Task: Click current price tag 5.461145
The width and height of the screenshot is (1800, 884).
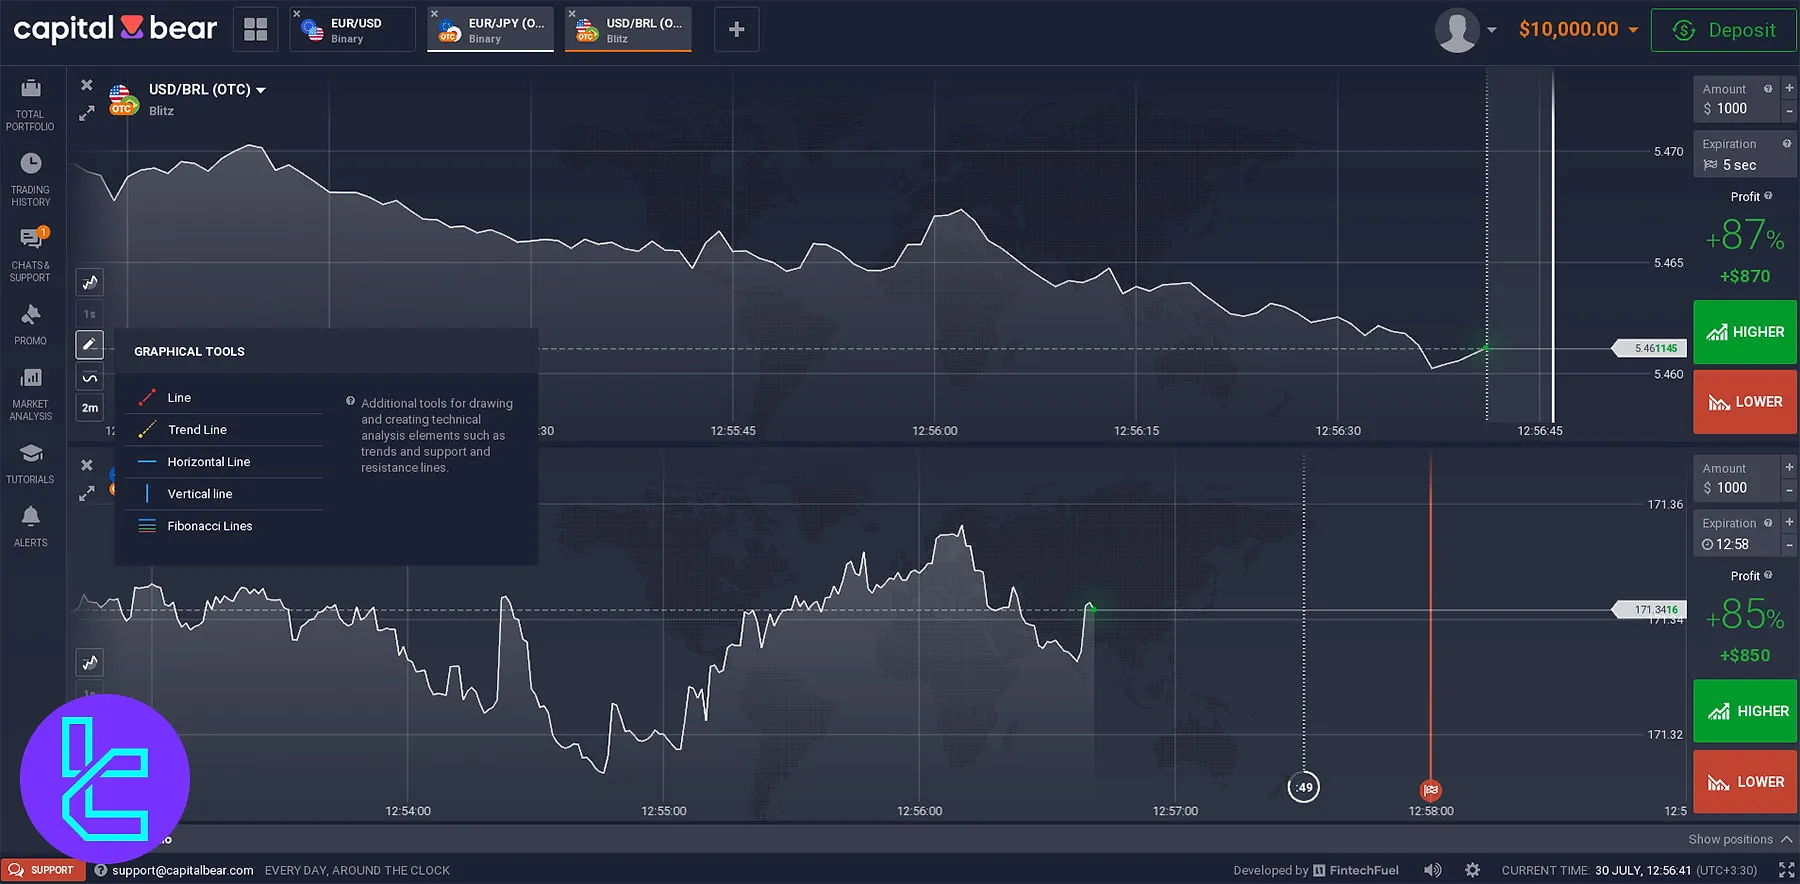Action: point(1650,348)
